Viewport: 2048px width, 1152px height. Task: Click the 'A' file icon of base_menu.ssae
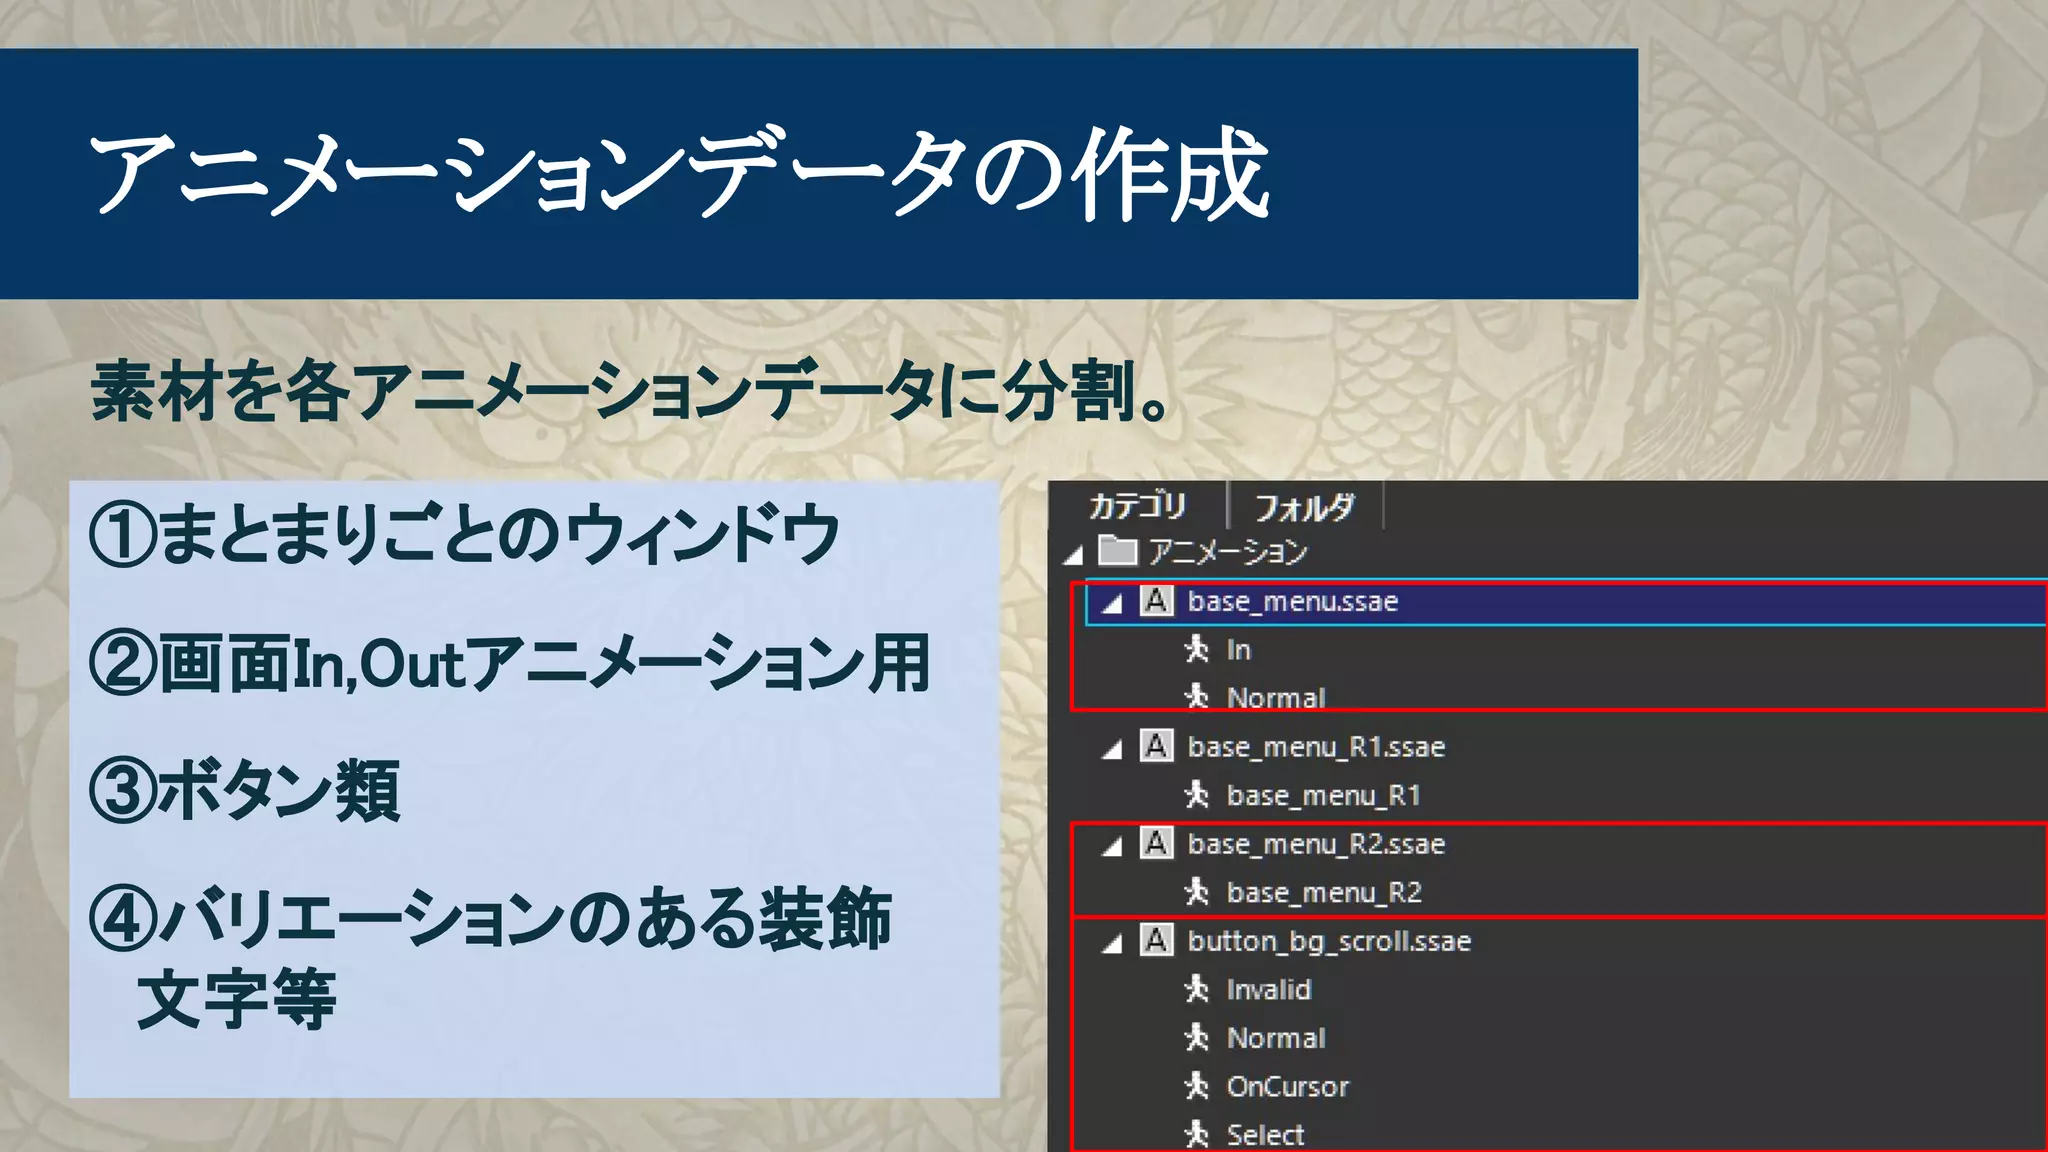pyautogui.click(x=1156, y=601)
